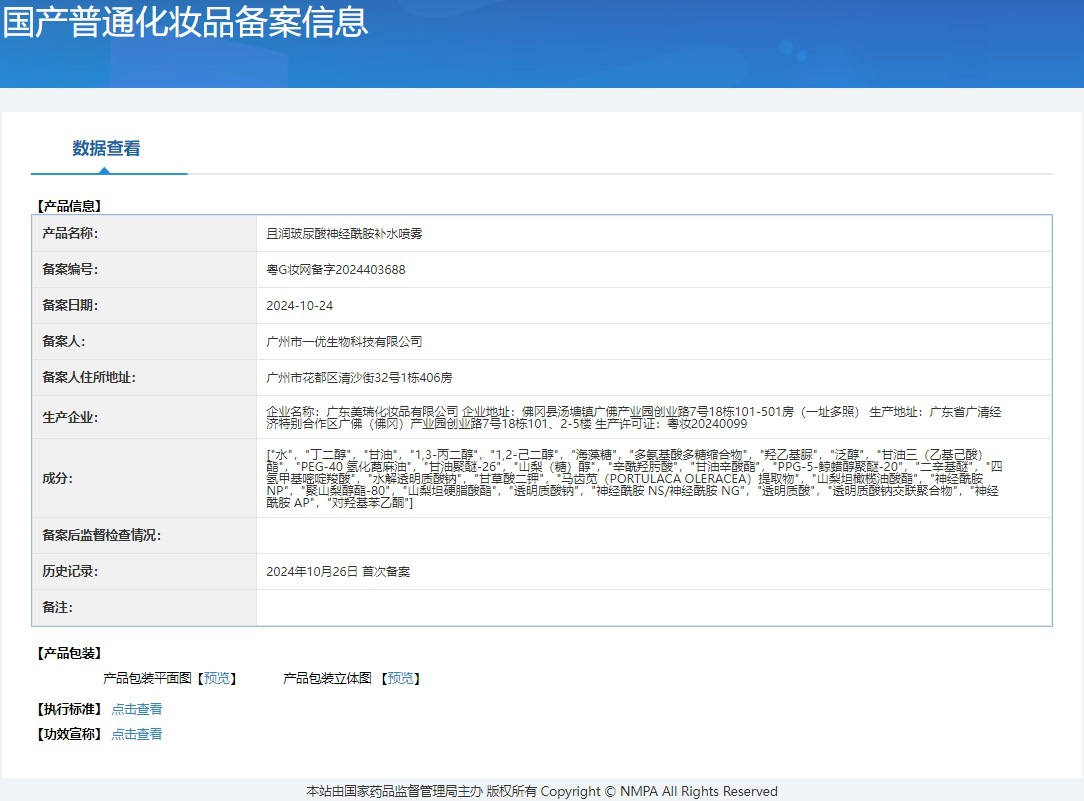The image size is (1084, 801).
Task: Click the 备案编号 label cell
Action: [144, 270]
